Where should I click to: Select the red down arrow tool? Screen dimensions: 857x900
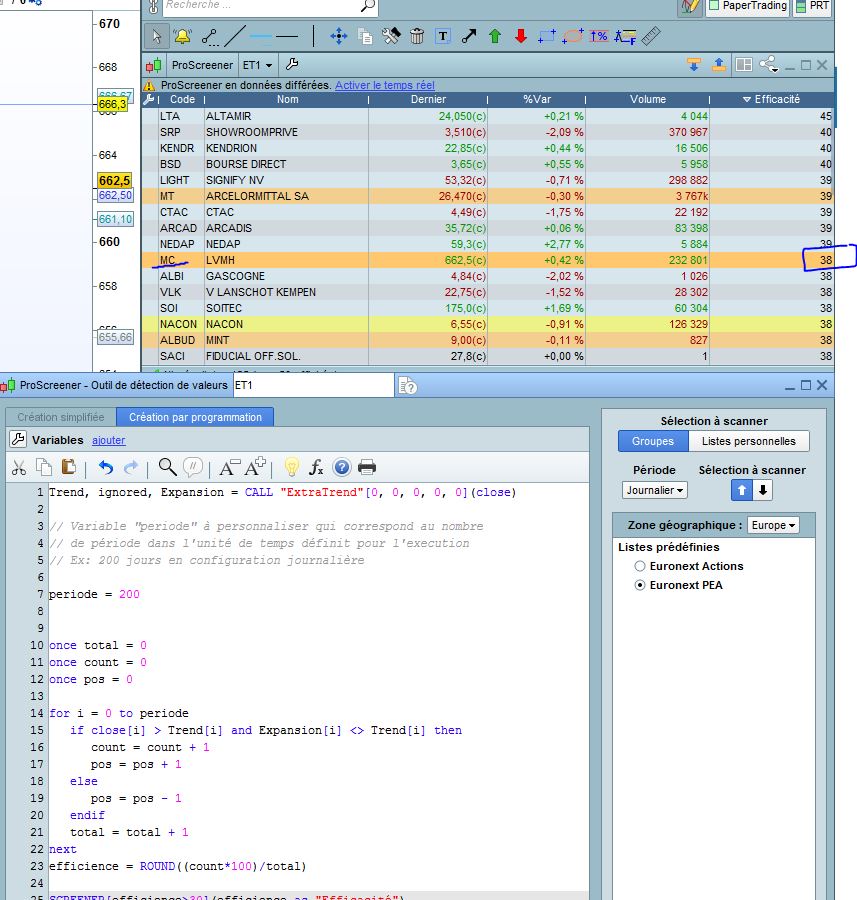[x=521, y=37]
